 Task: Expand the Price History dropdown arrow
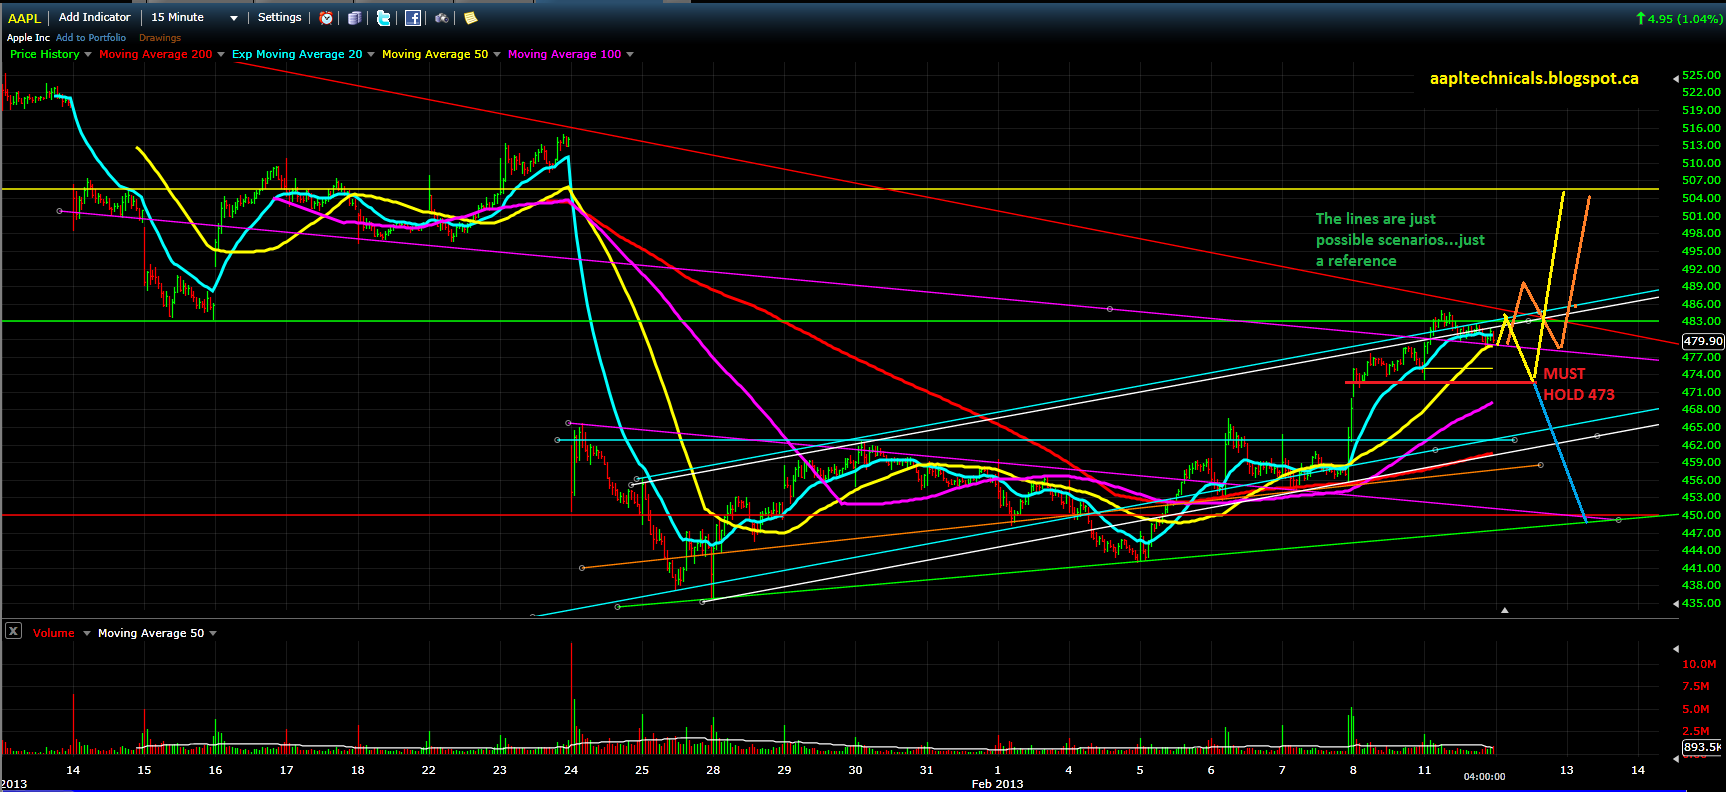88,54
